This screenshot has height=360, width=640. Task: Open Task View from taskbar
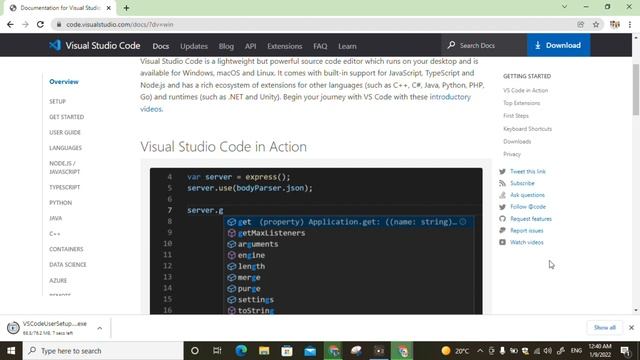pyautogui.click(x=217, y=351)
